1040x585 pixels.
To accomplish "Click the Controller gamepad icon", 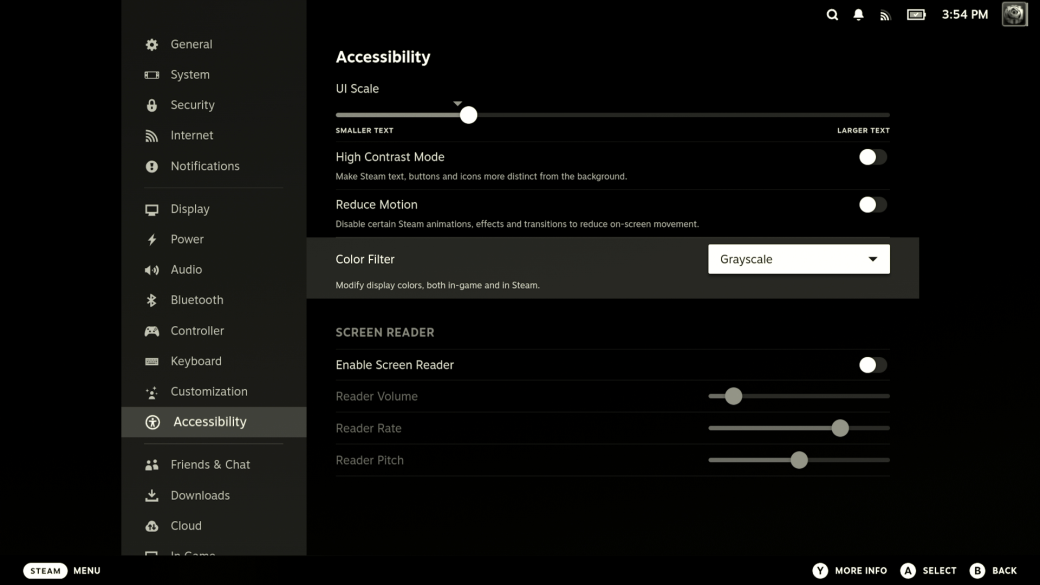I will pos(152,331).
